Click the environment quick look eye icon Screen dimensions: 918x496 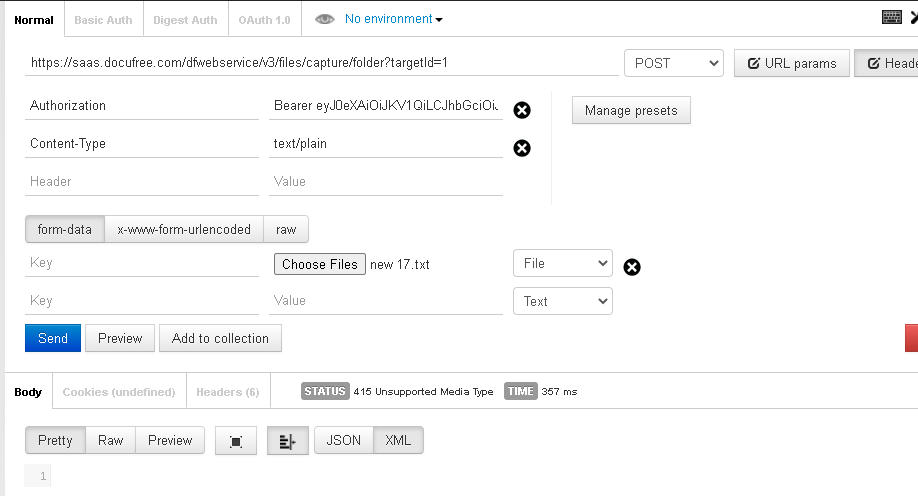coord(324,19)
